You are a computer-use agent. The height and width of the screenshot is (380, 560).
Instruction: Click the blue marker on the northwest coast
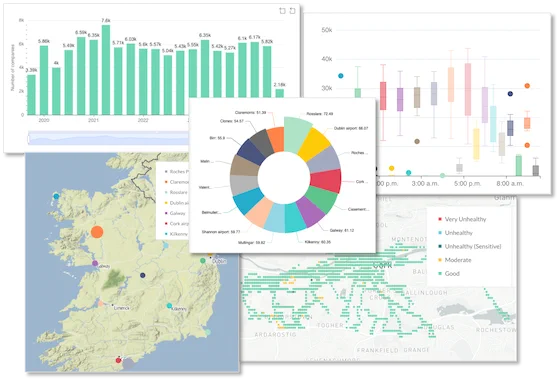tap(56, 196)
